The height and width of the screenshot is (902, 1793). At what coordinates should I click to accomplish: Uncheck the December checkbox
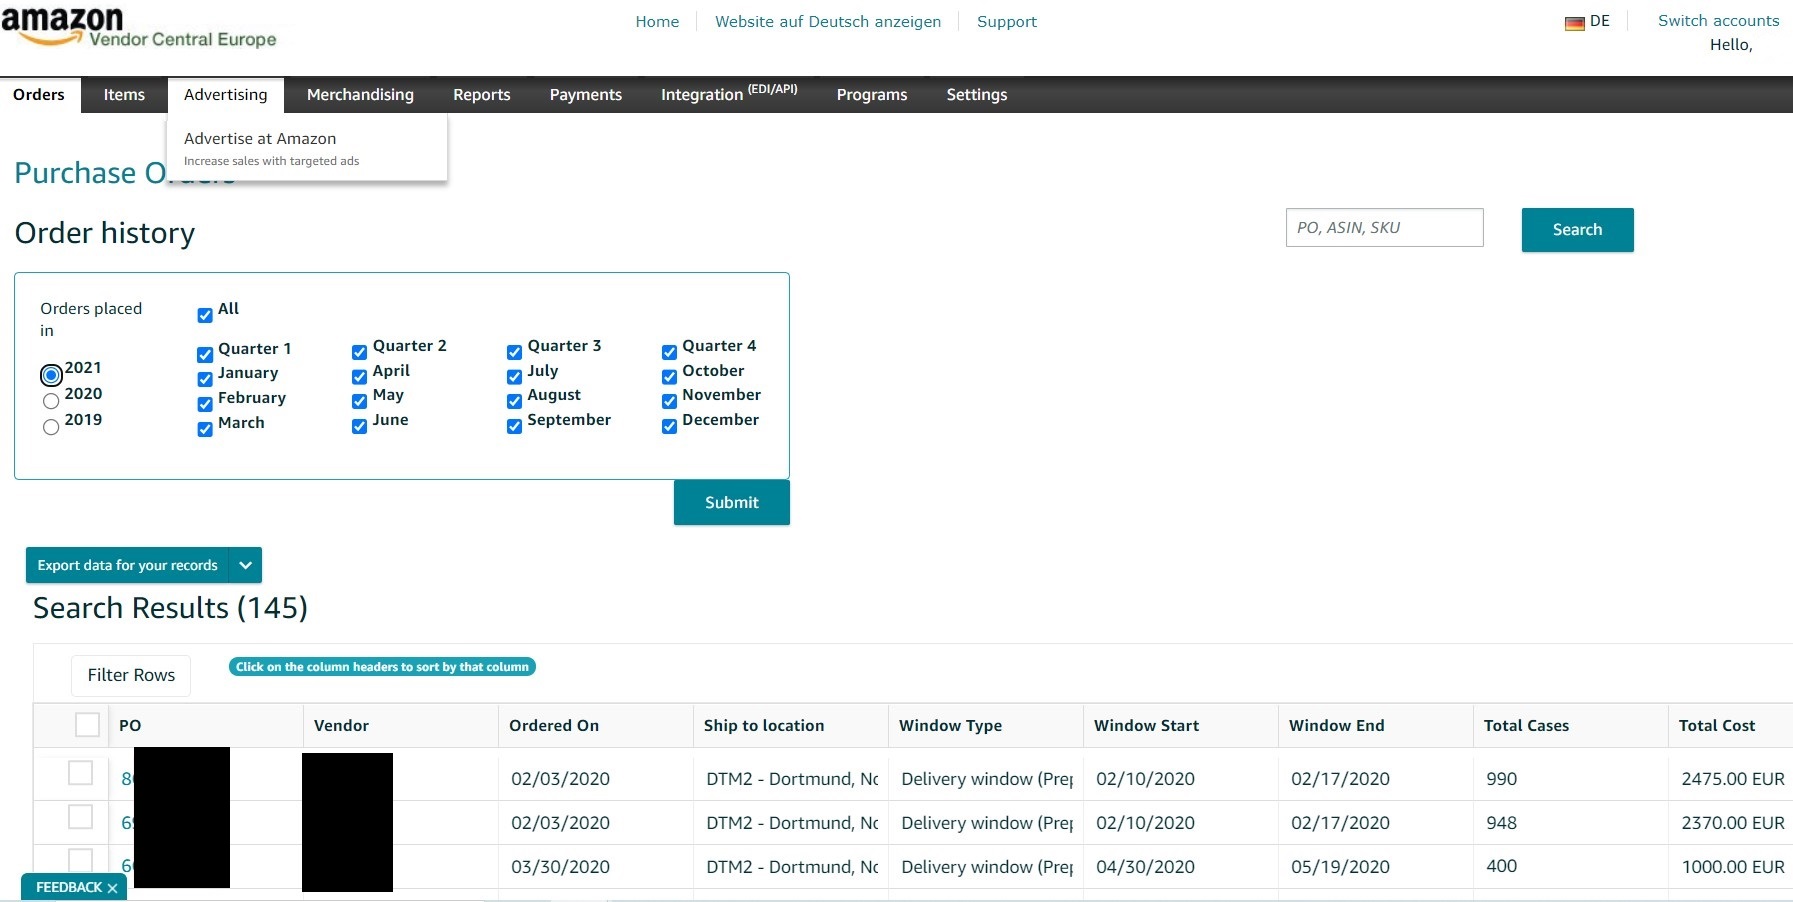669,426
